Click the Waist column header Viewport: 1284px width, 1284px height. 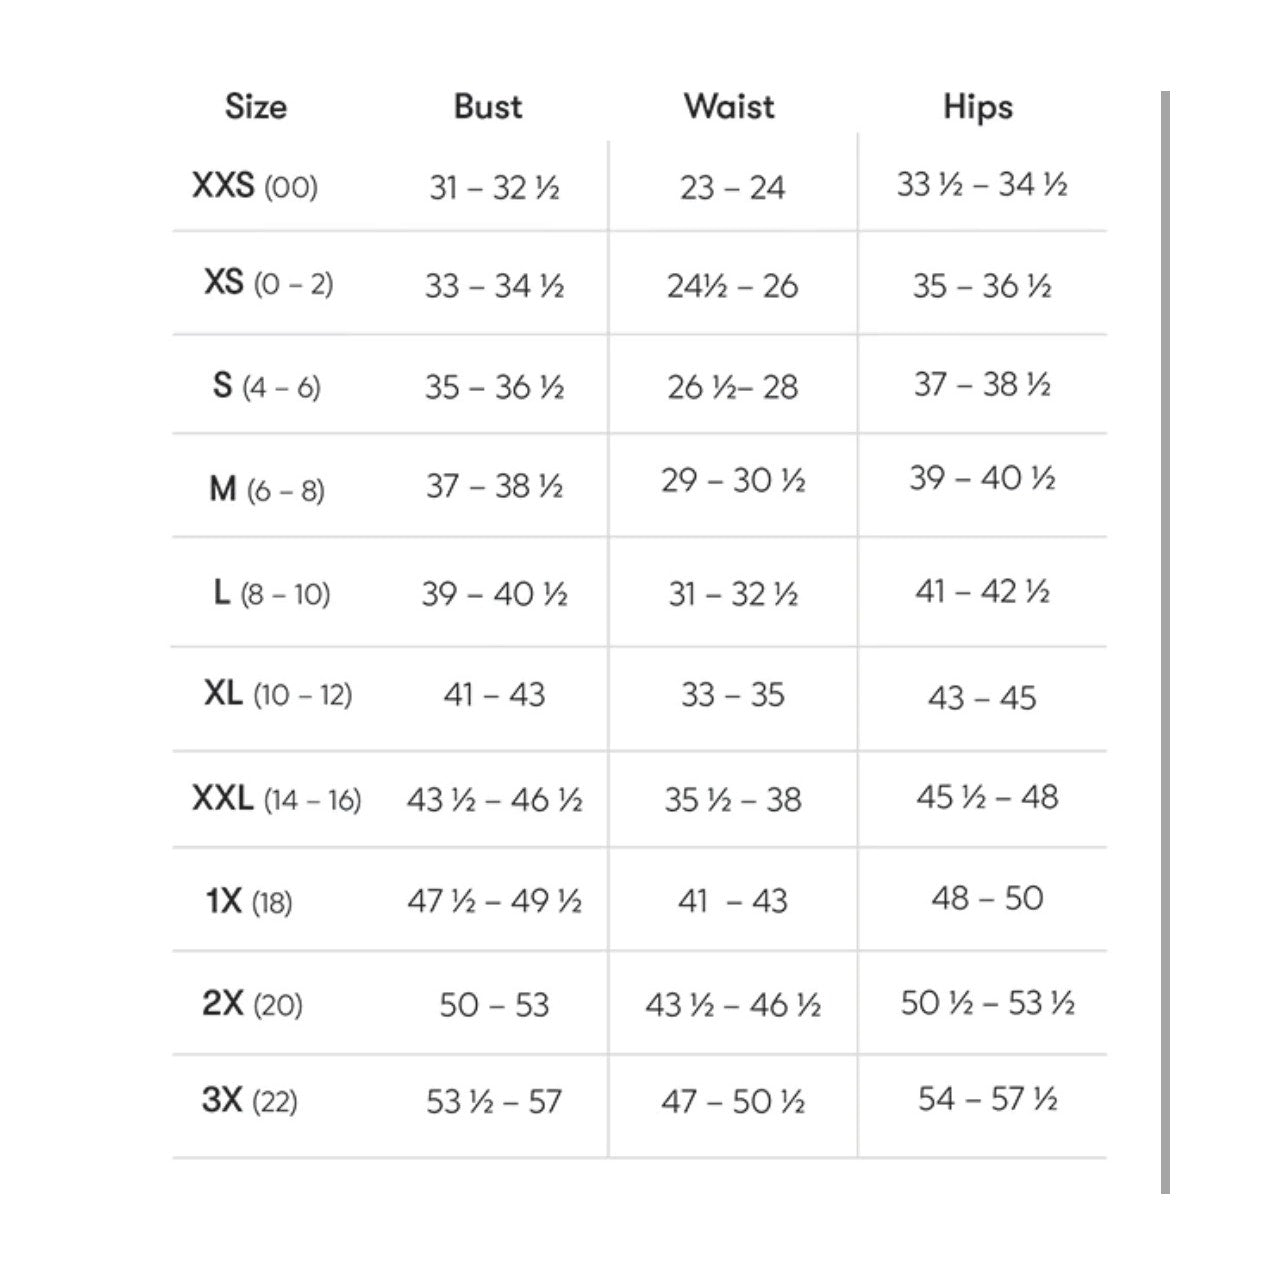tap(729, 106)
